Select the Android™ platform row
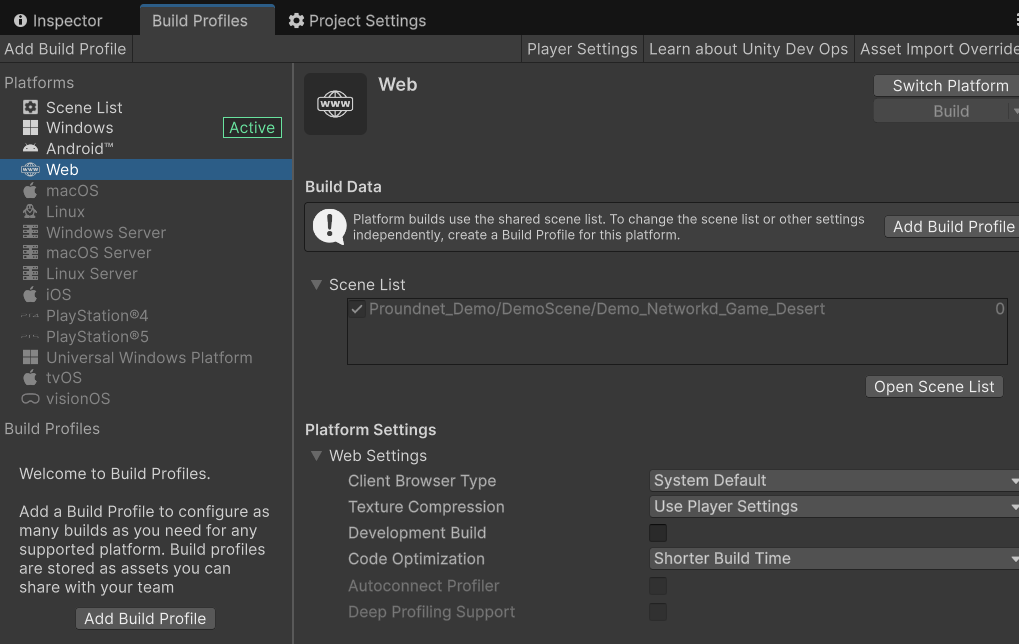The image size is (1019, 644). click(x=146, y=149)
